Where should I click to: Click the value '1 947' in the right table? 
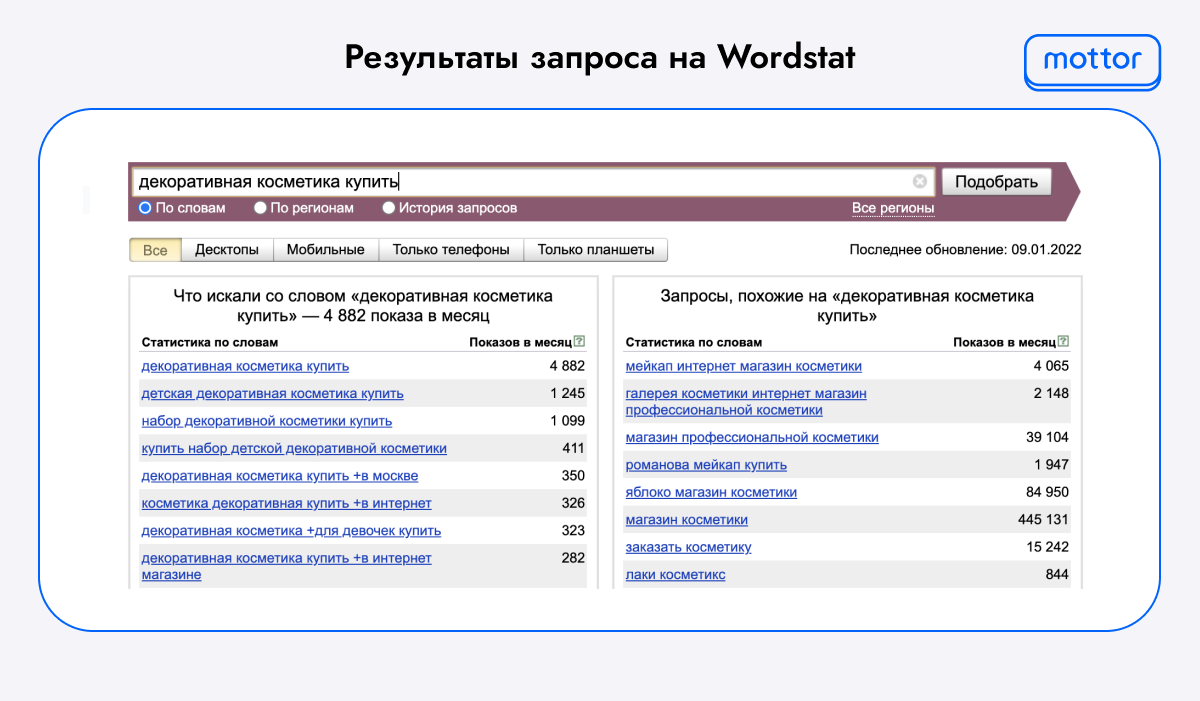tap(1051, 465)
